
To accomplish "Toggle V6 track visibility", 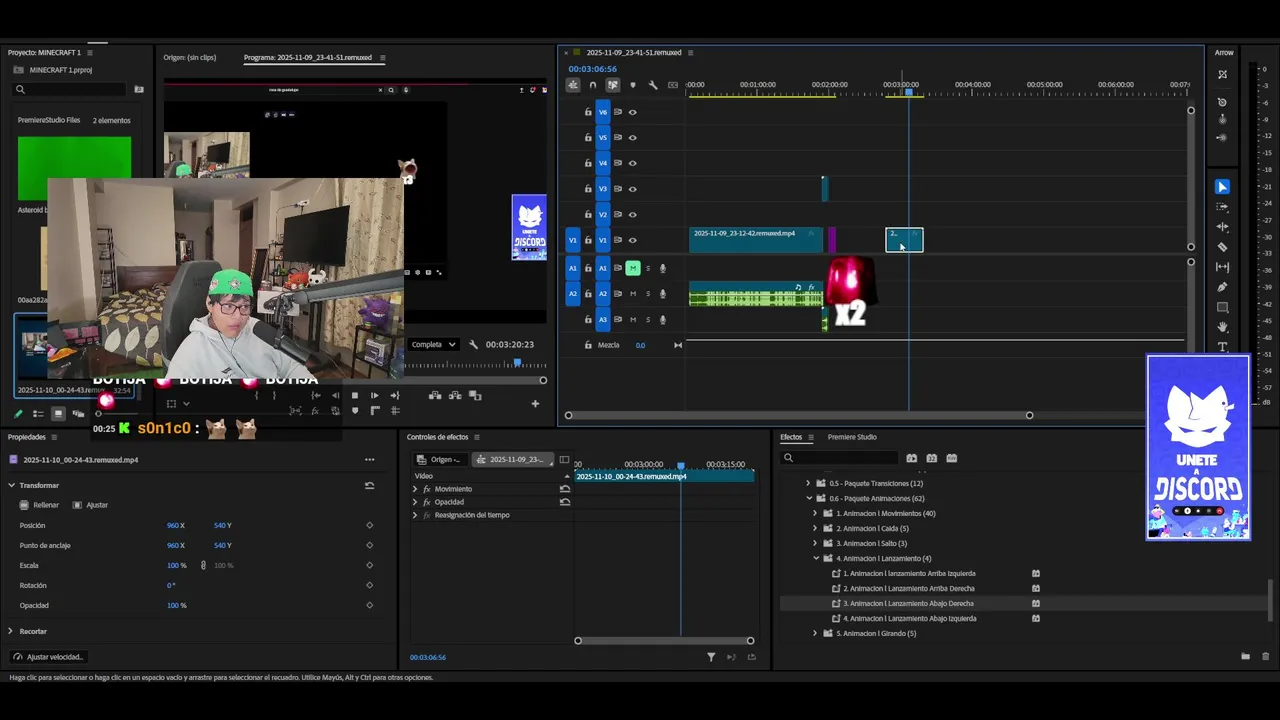I will [x=632, y=112].
